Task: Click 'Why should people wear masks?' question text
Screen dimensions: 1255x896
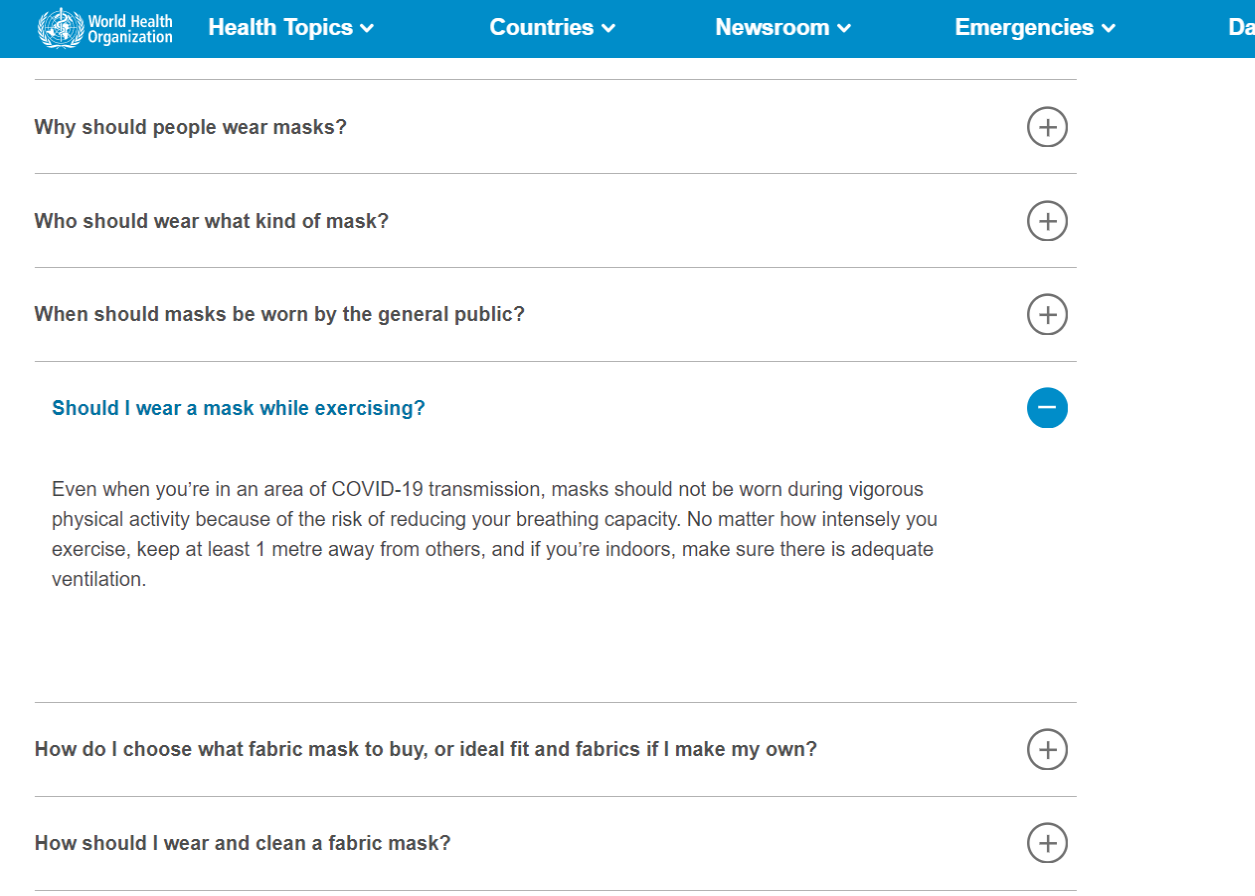Action: tap(190, 127)
